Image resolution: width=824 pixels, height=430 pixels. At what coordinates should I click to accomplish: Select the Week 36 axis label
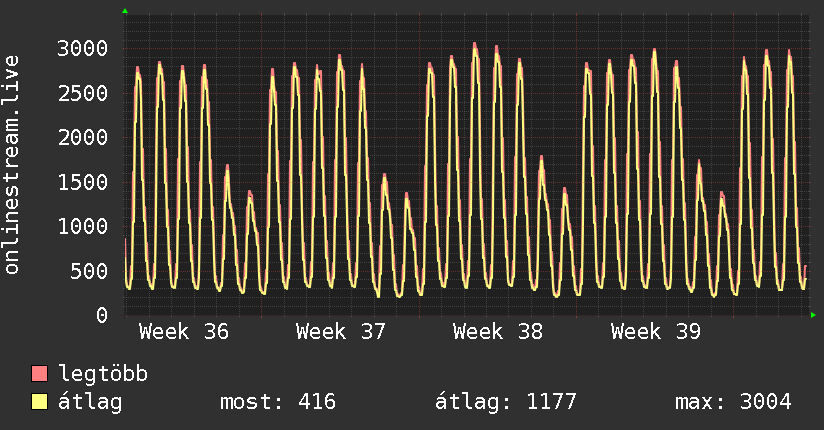click(184, 332)
